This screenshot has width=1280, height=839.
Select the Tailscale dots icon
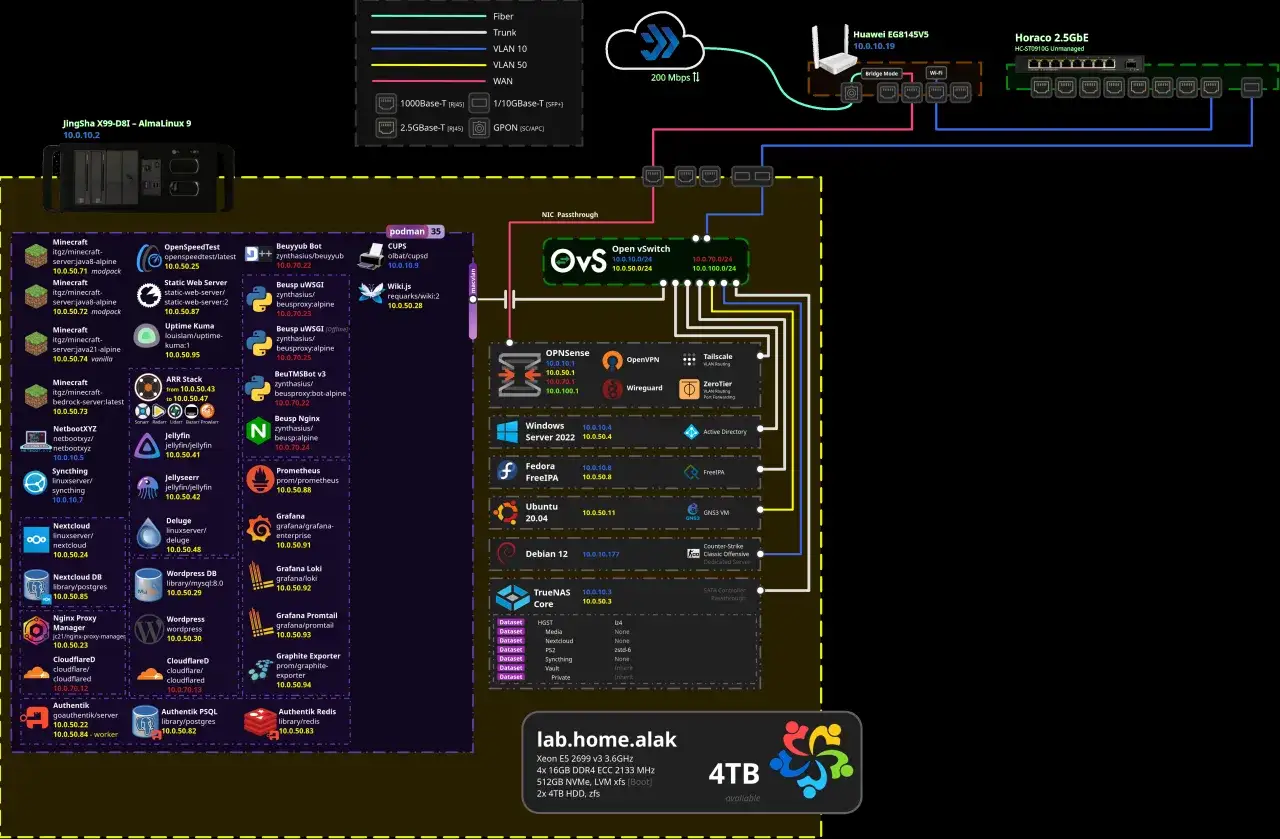690,360
